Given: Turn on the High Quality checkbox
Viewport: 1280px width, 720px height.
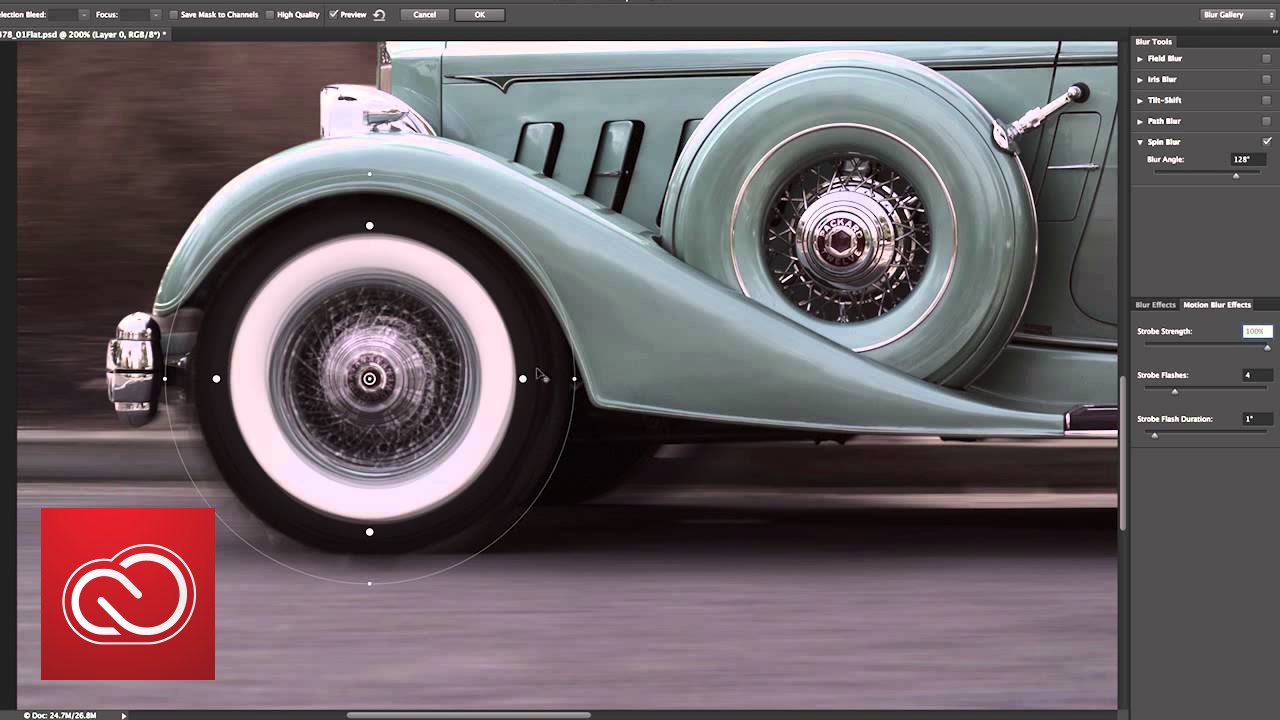Looking at the screenshot, I should point(270,15).
